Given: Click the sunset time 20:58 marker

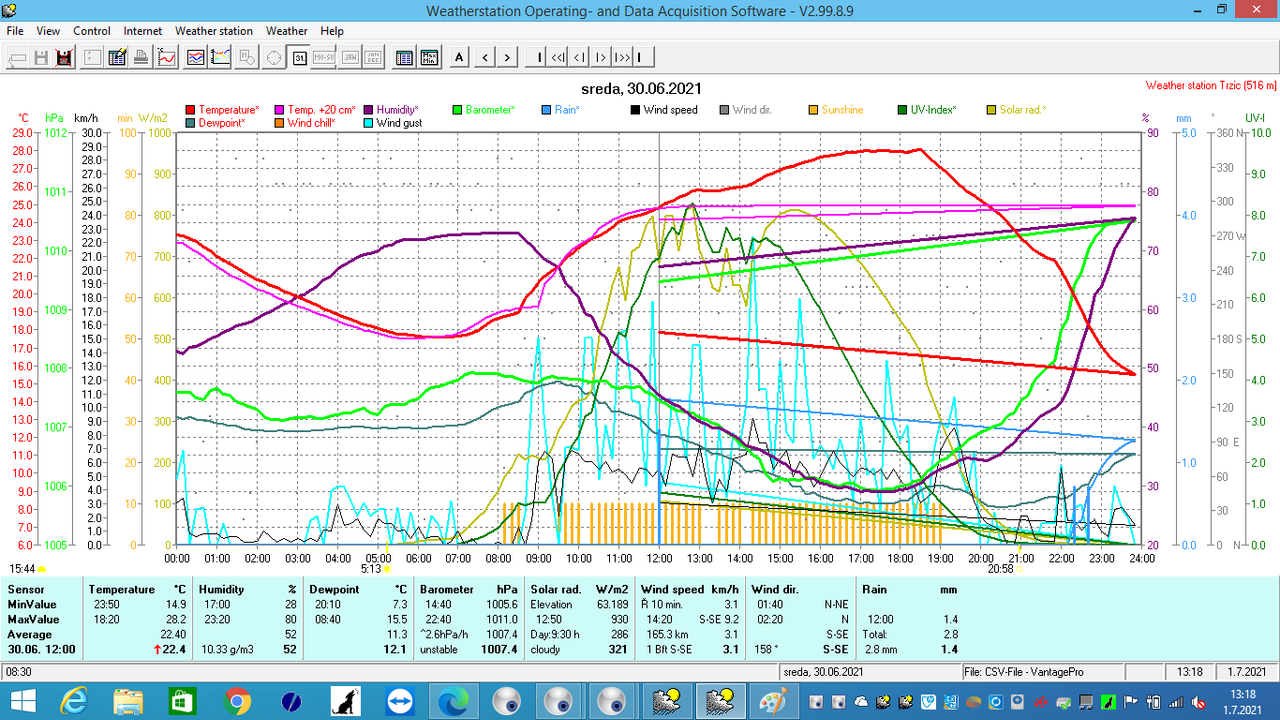Looking at the screenshot, I should (x=1000, y=568).
